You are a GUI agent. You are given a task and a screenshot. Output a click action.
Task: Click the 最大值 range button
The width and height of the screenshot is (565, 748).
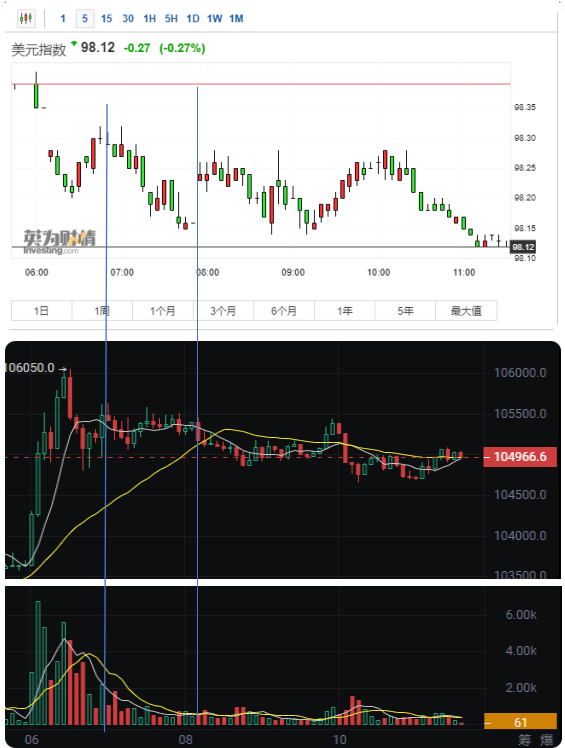[x=466, y=311]
